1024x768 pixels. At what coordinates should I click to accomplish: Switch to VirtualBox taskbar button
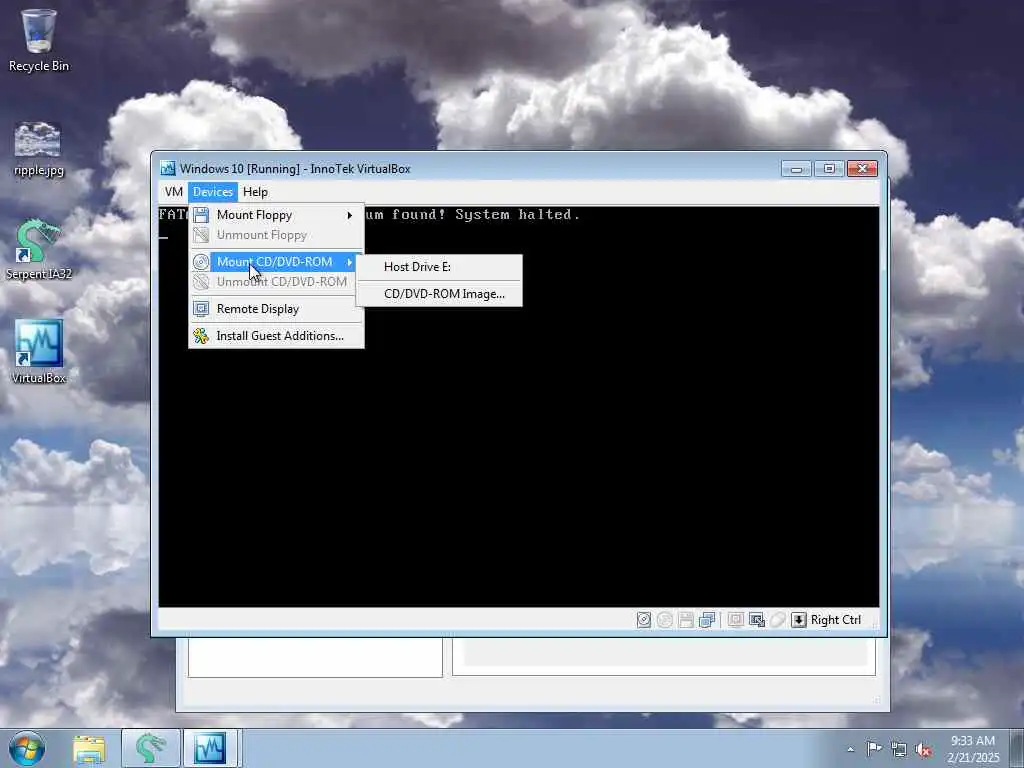(210, 748)
